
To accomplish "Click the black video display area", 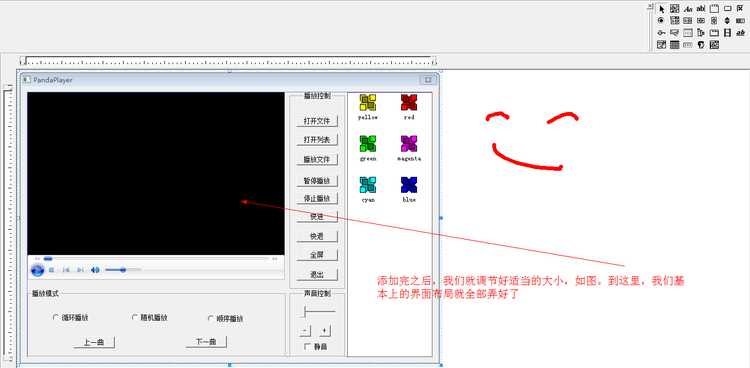I will 156,173.
